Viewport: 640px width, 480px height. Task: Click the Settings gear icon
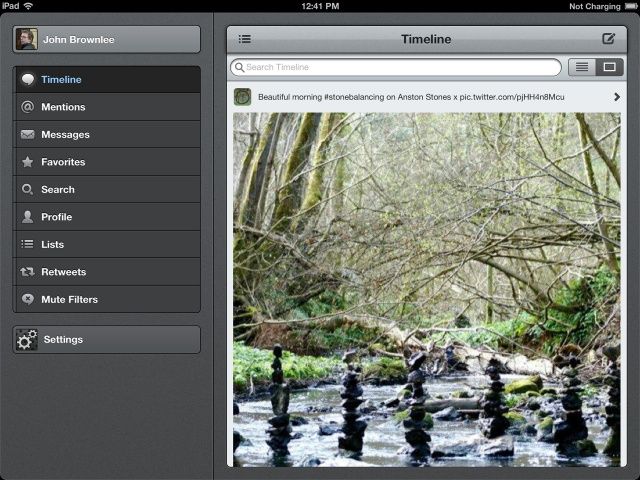[x=27, y=340]
